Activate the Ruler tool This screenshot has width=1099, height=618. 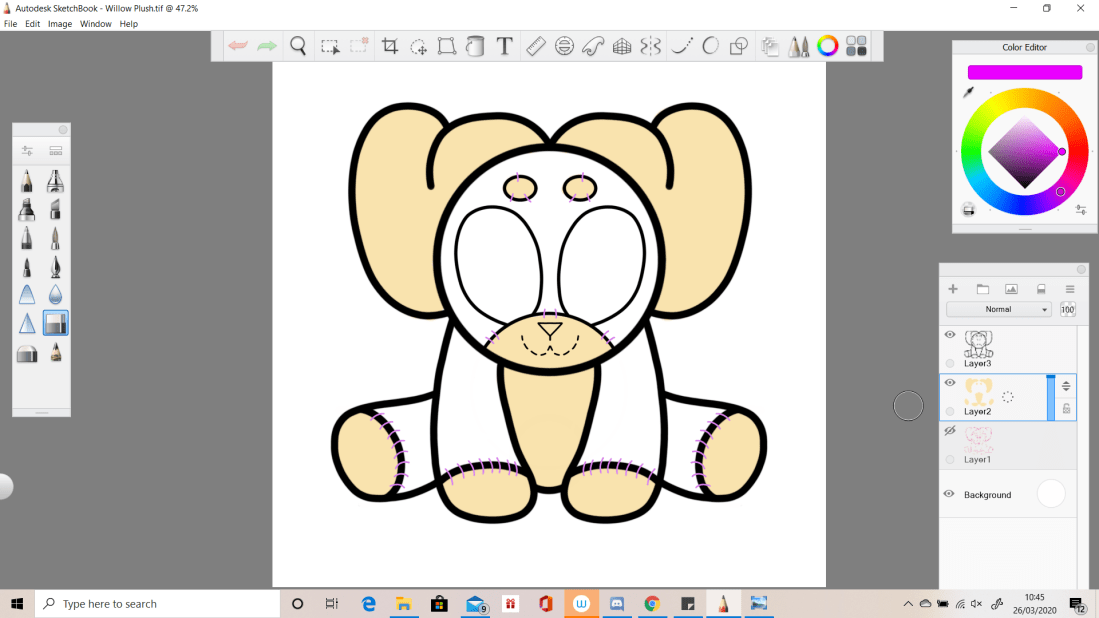(x=535, y=46)
